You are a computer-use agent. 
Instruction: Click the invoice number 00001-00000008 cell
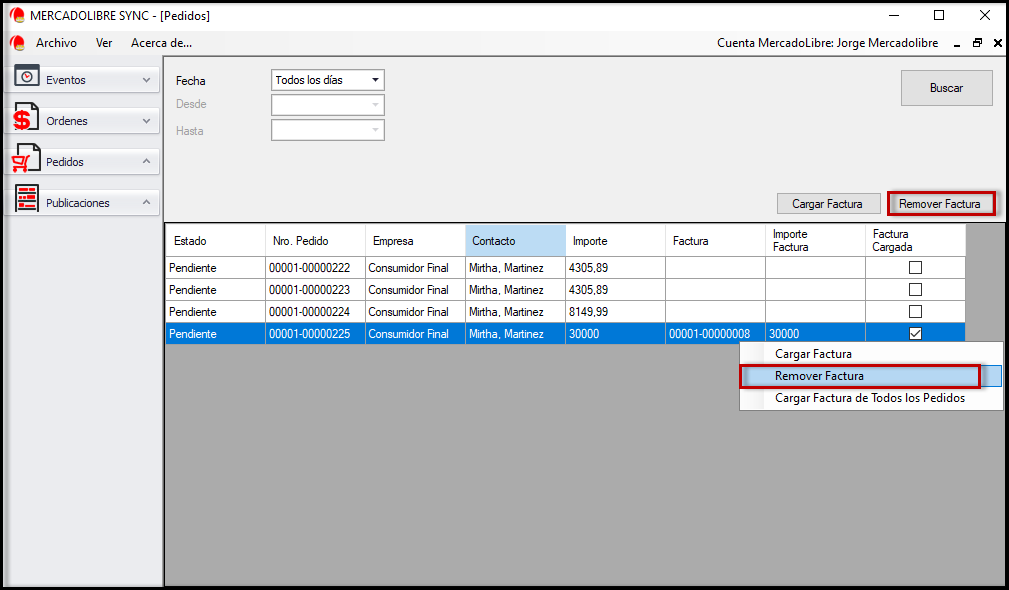[716, 333]
